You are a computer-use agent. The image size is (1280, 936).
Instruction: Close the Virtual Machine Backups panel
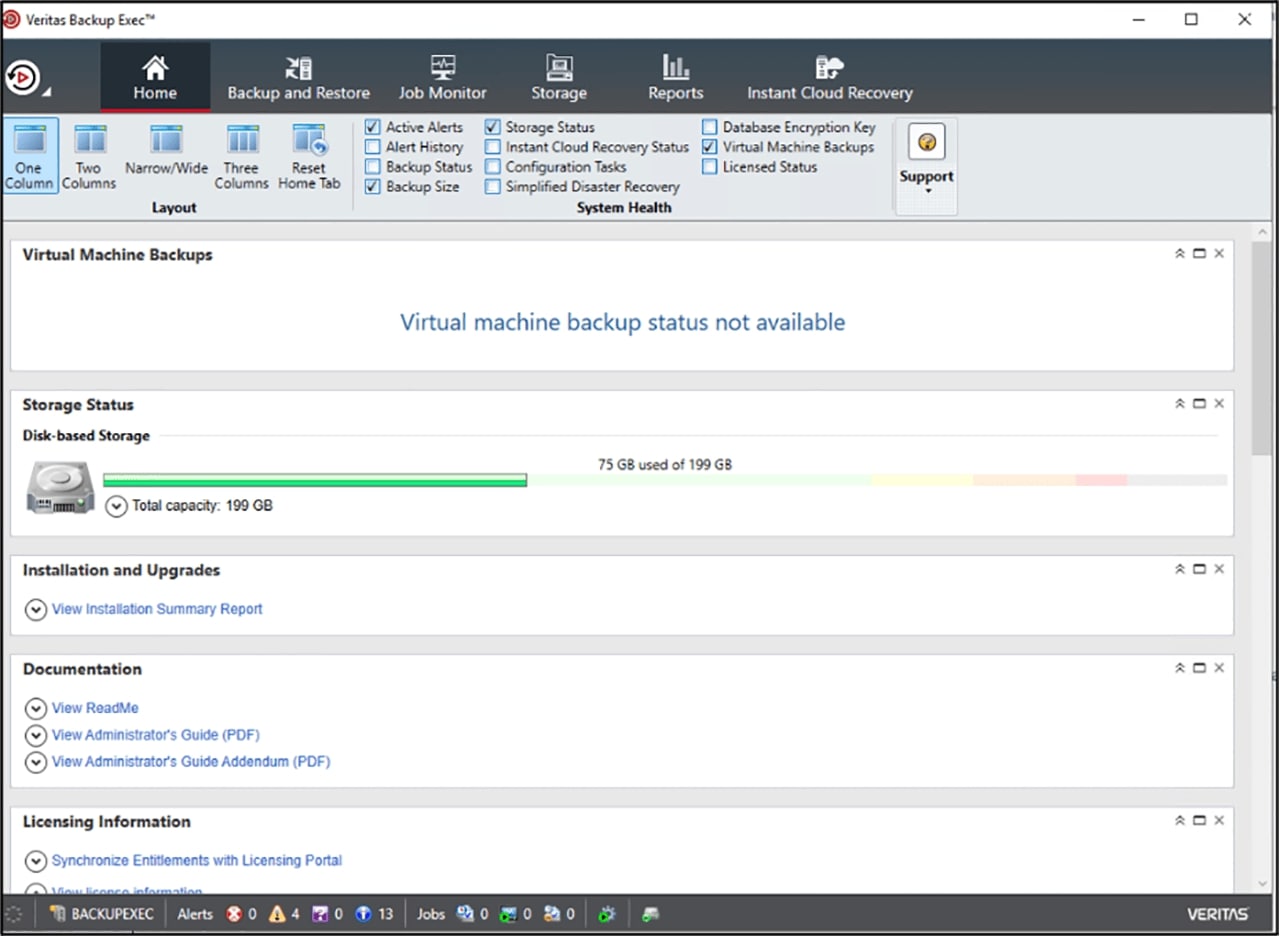pyautogui.click(x=1219, y=254)
